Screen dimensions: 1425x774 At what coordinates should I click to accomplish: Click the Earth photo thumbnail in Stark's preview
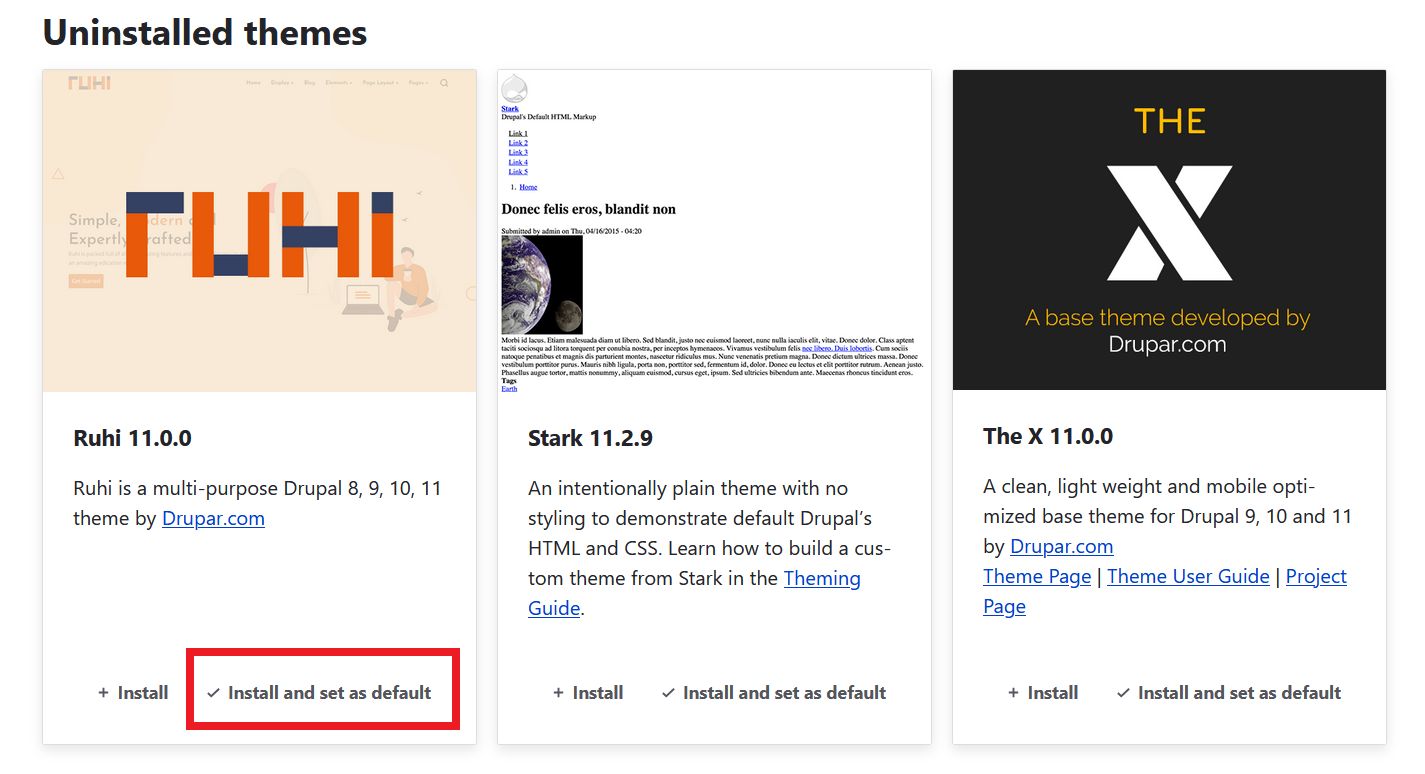[541, 284]
